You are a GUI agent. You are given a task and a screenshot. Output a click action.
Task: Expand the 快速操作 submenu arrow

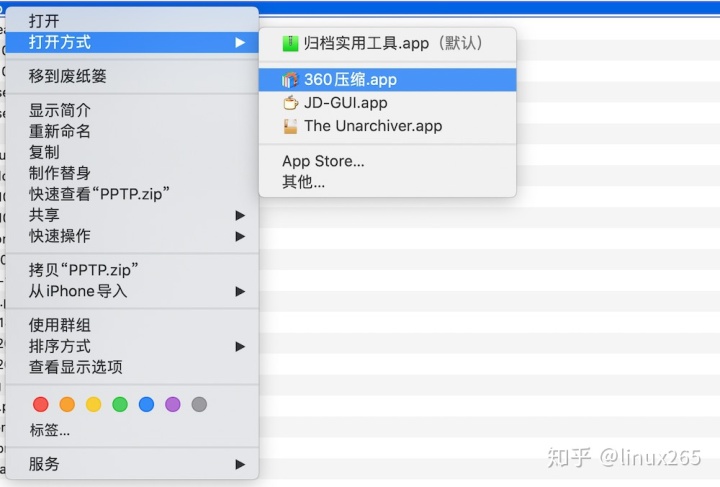click(240, 236)
